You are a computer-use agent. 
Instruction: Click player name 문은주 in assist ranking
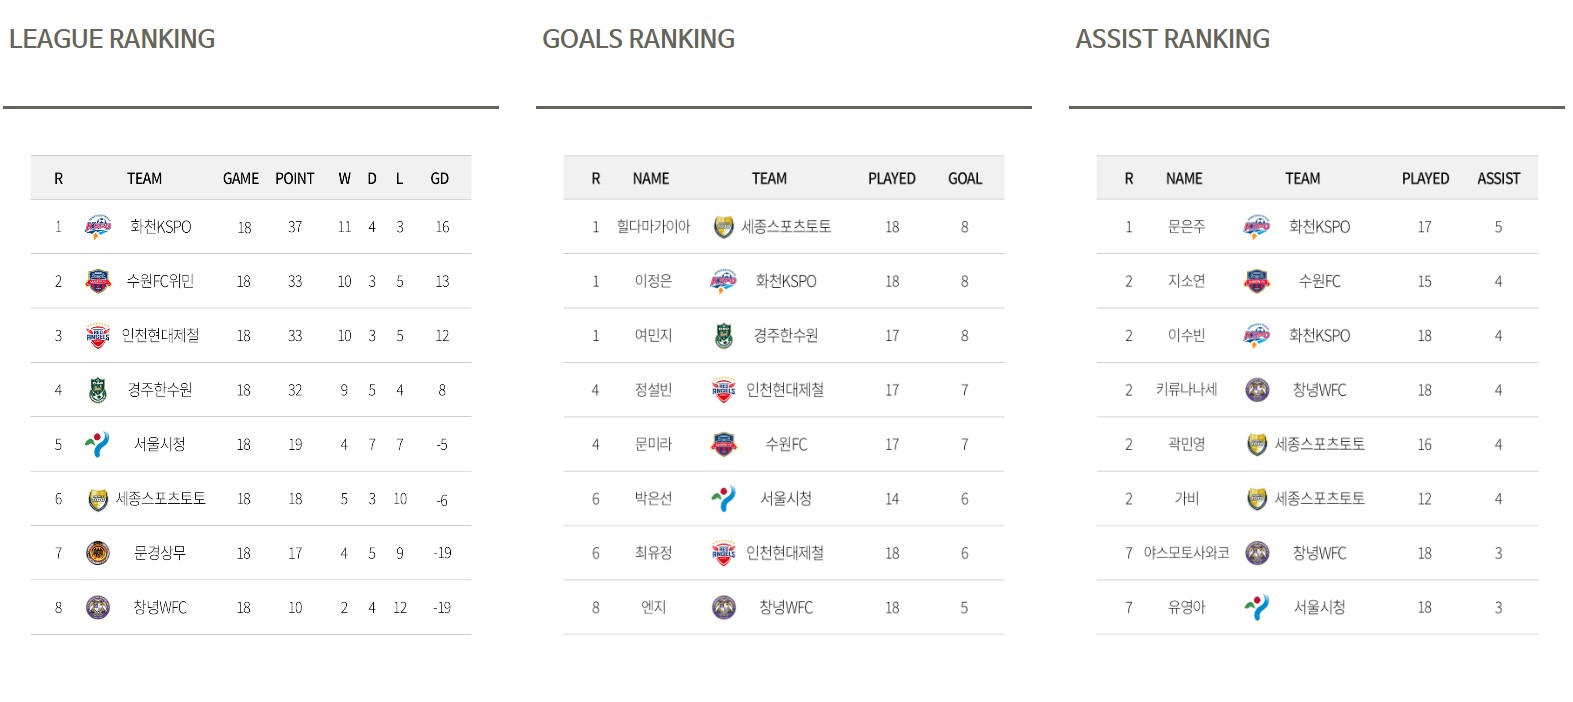pos(1186,227)
